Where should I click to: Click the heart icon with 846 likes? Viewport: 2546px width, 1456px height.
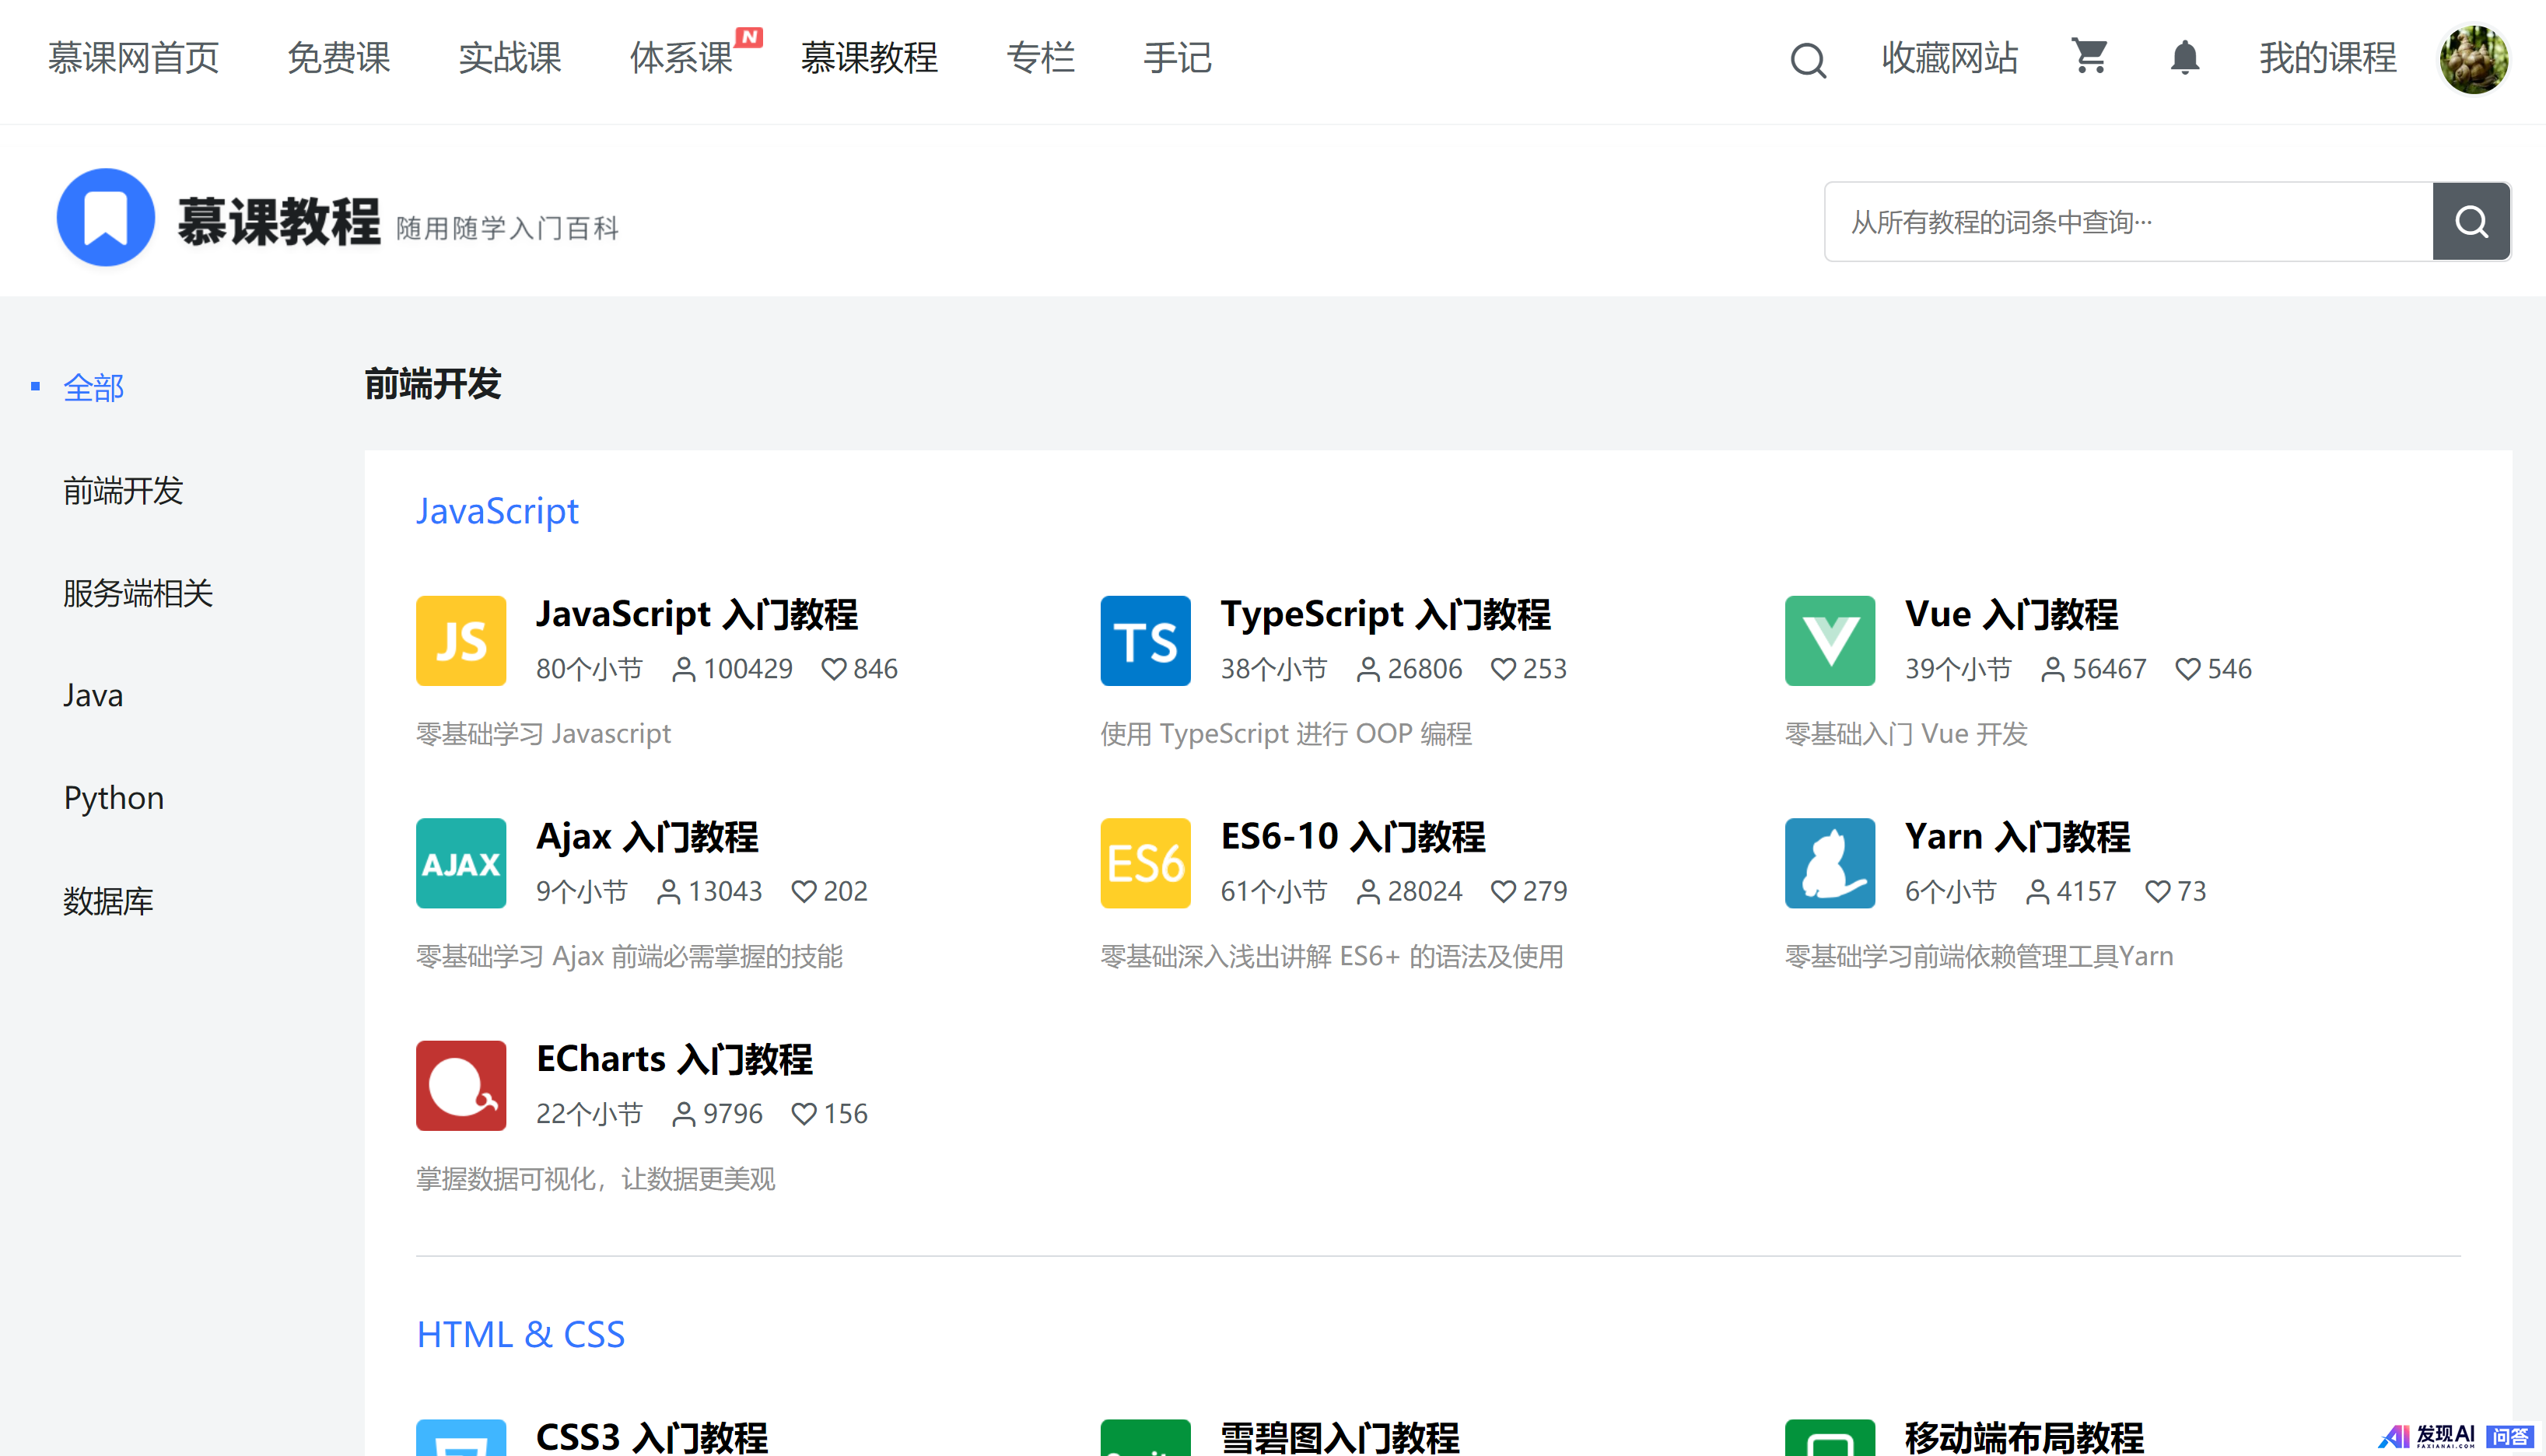(x=833, y=669)
